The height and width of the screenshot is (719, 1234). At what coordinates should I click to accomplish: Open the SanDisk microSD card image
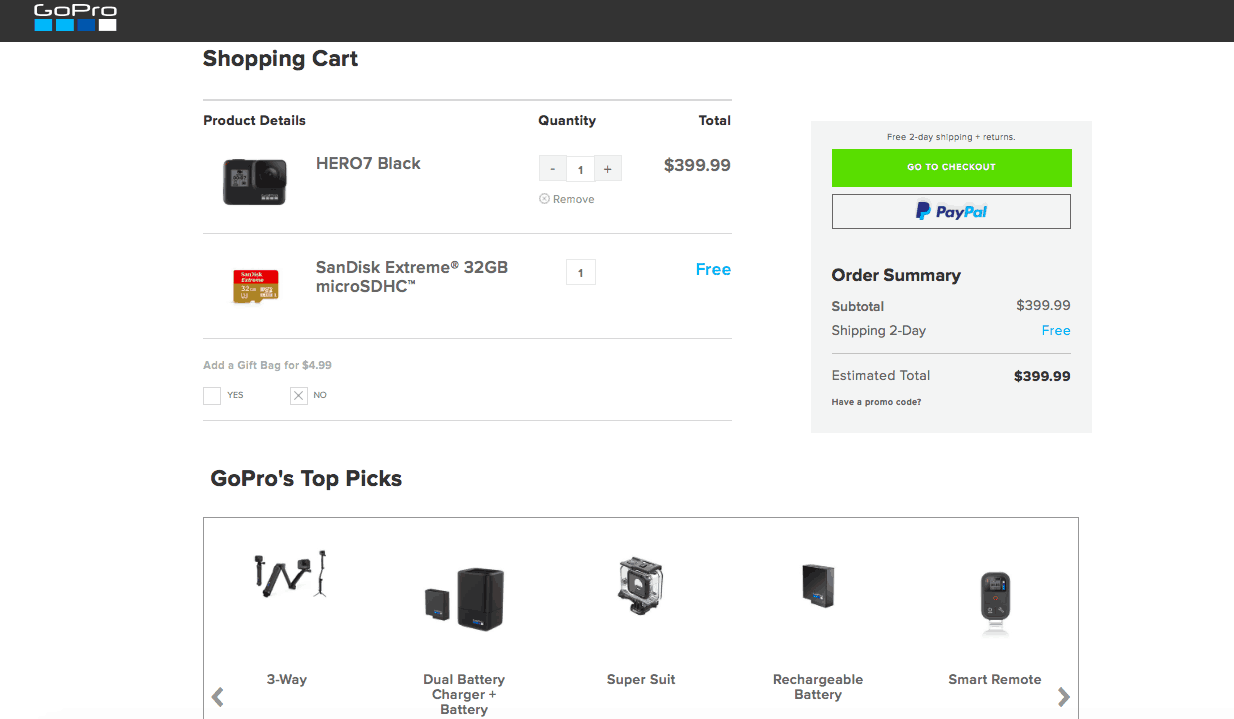(256, 286)
